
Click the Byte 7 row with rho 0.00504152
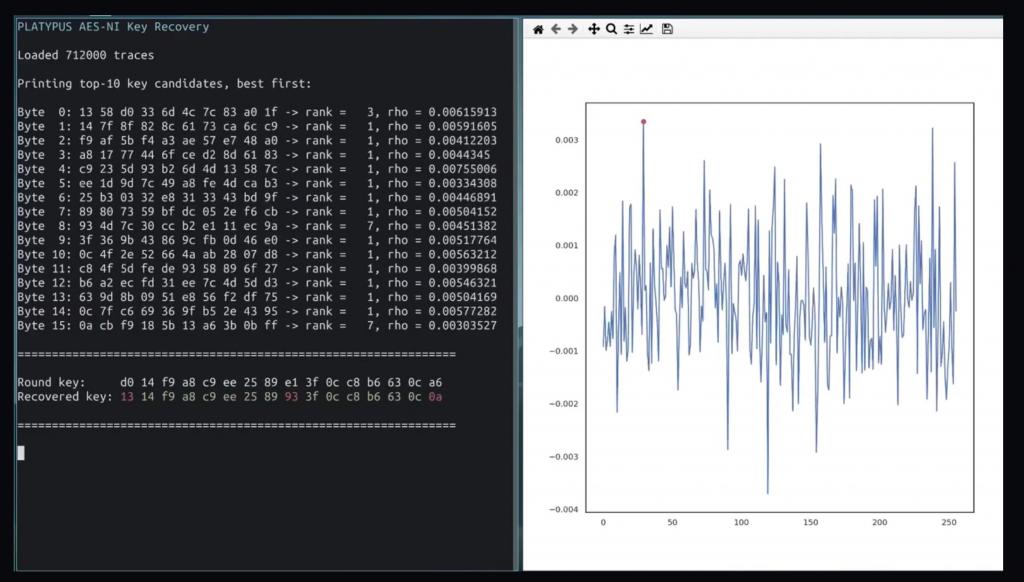[257, 212]
